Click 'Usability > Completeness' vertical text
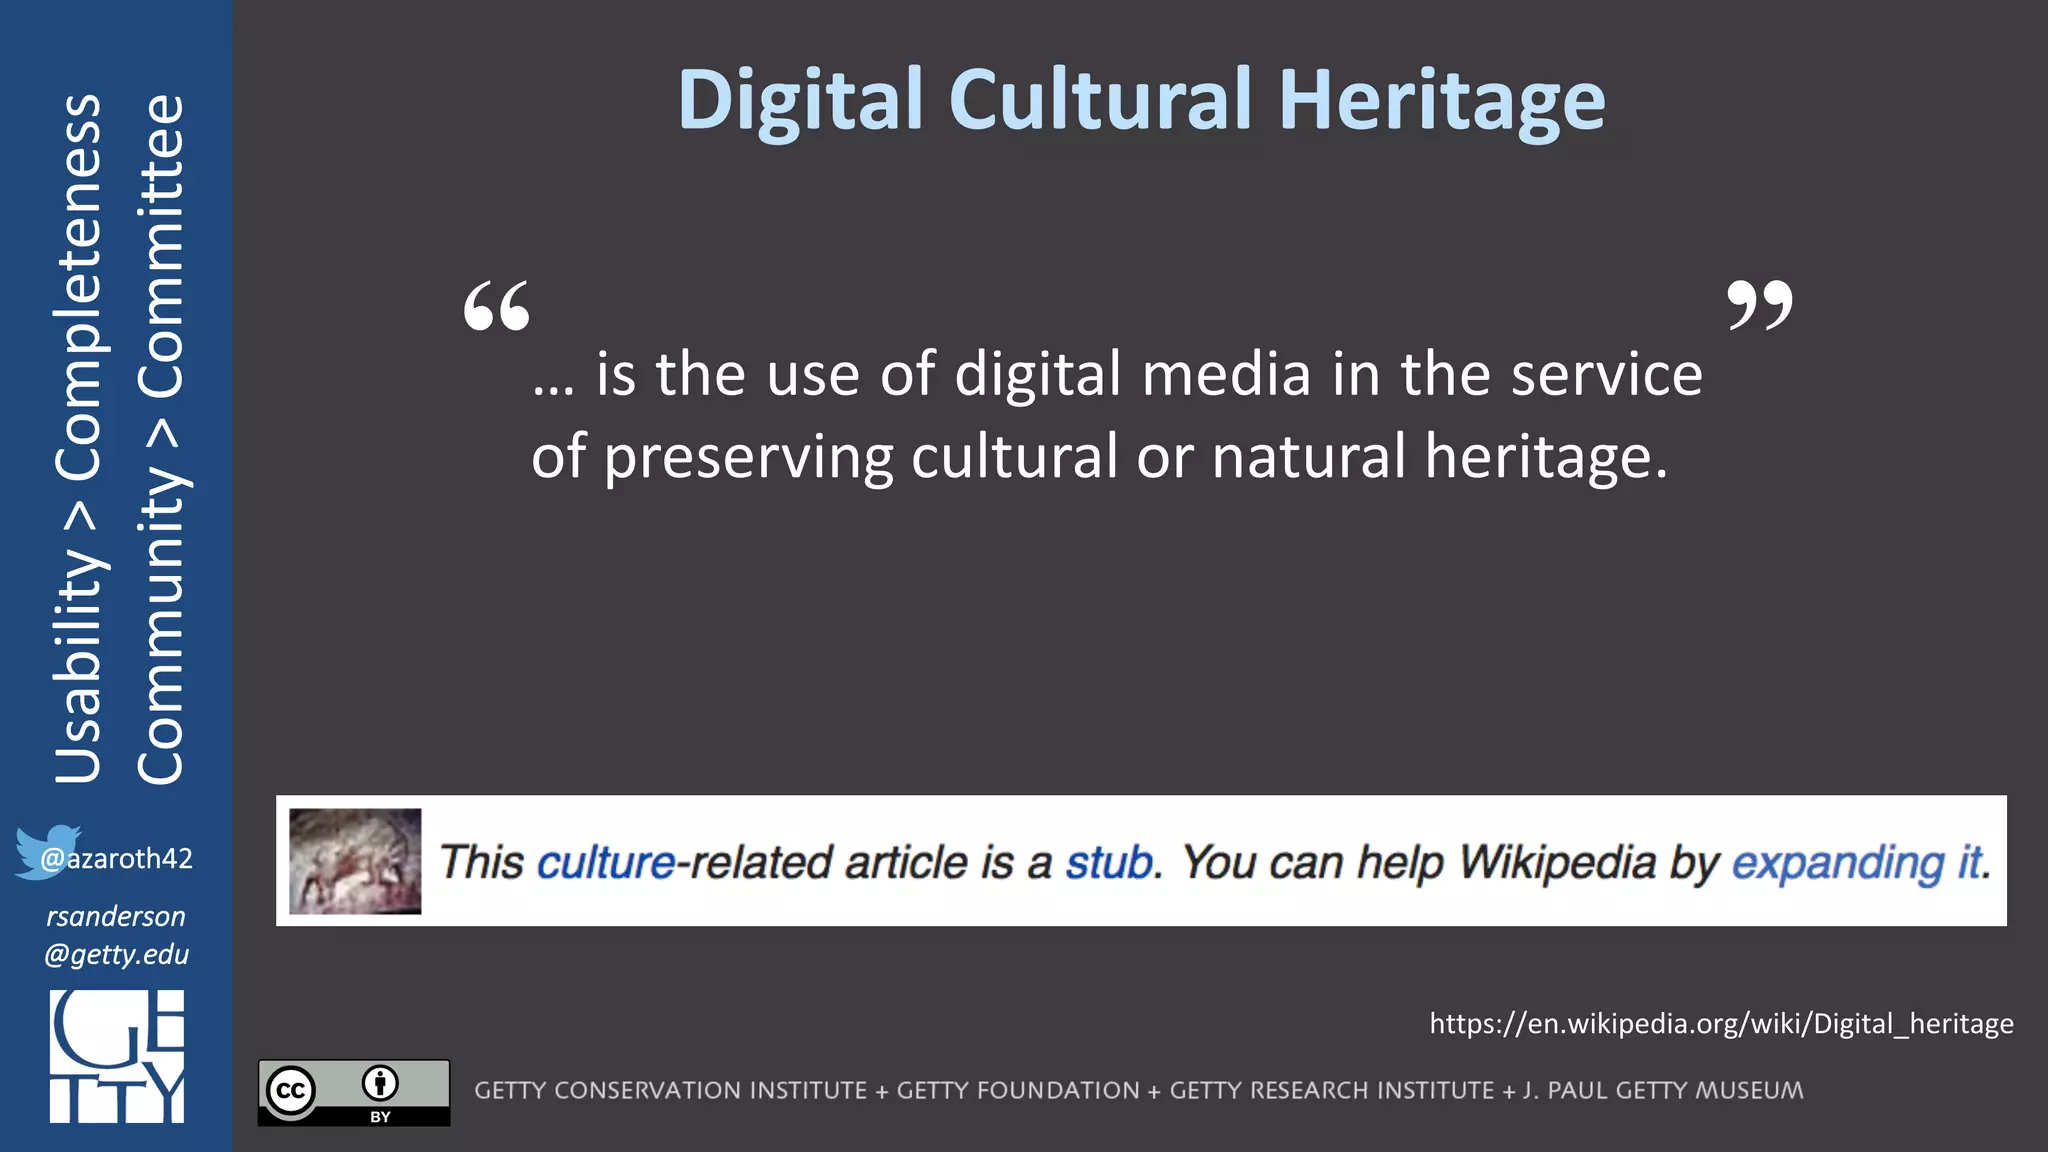This screenshot has height=1152, width=2048. pyautogui.click(x=78, y=438)
